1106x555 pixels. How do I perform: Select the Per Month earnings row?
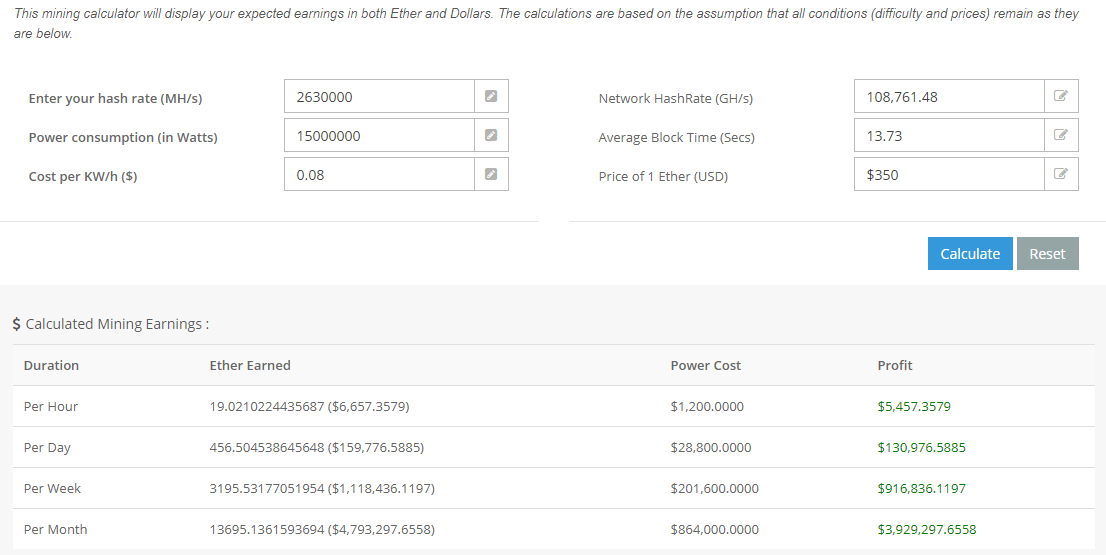click(x=553, y=530)
